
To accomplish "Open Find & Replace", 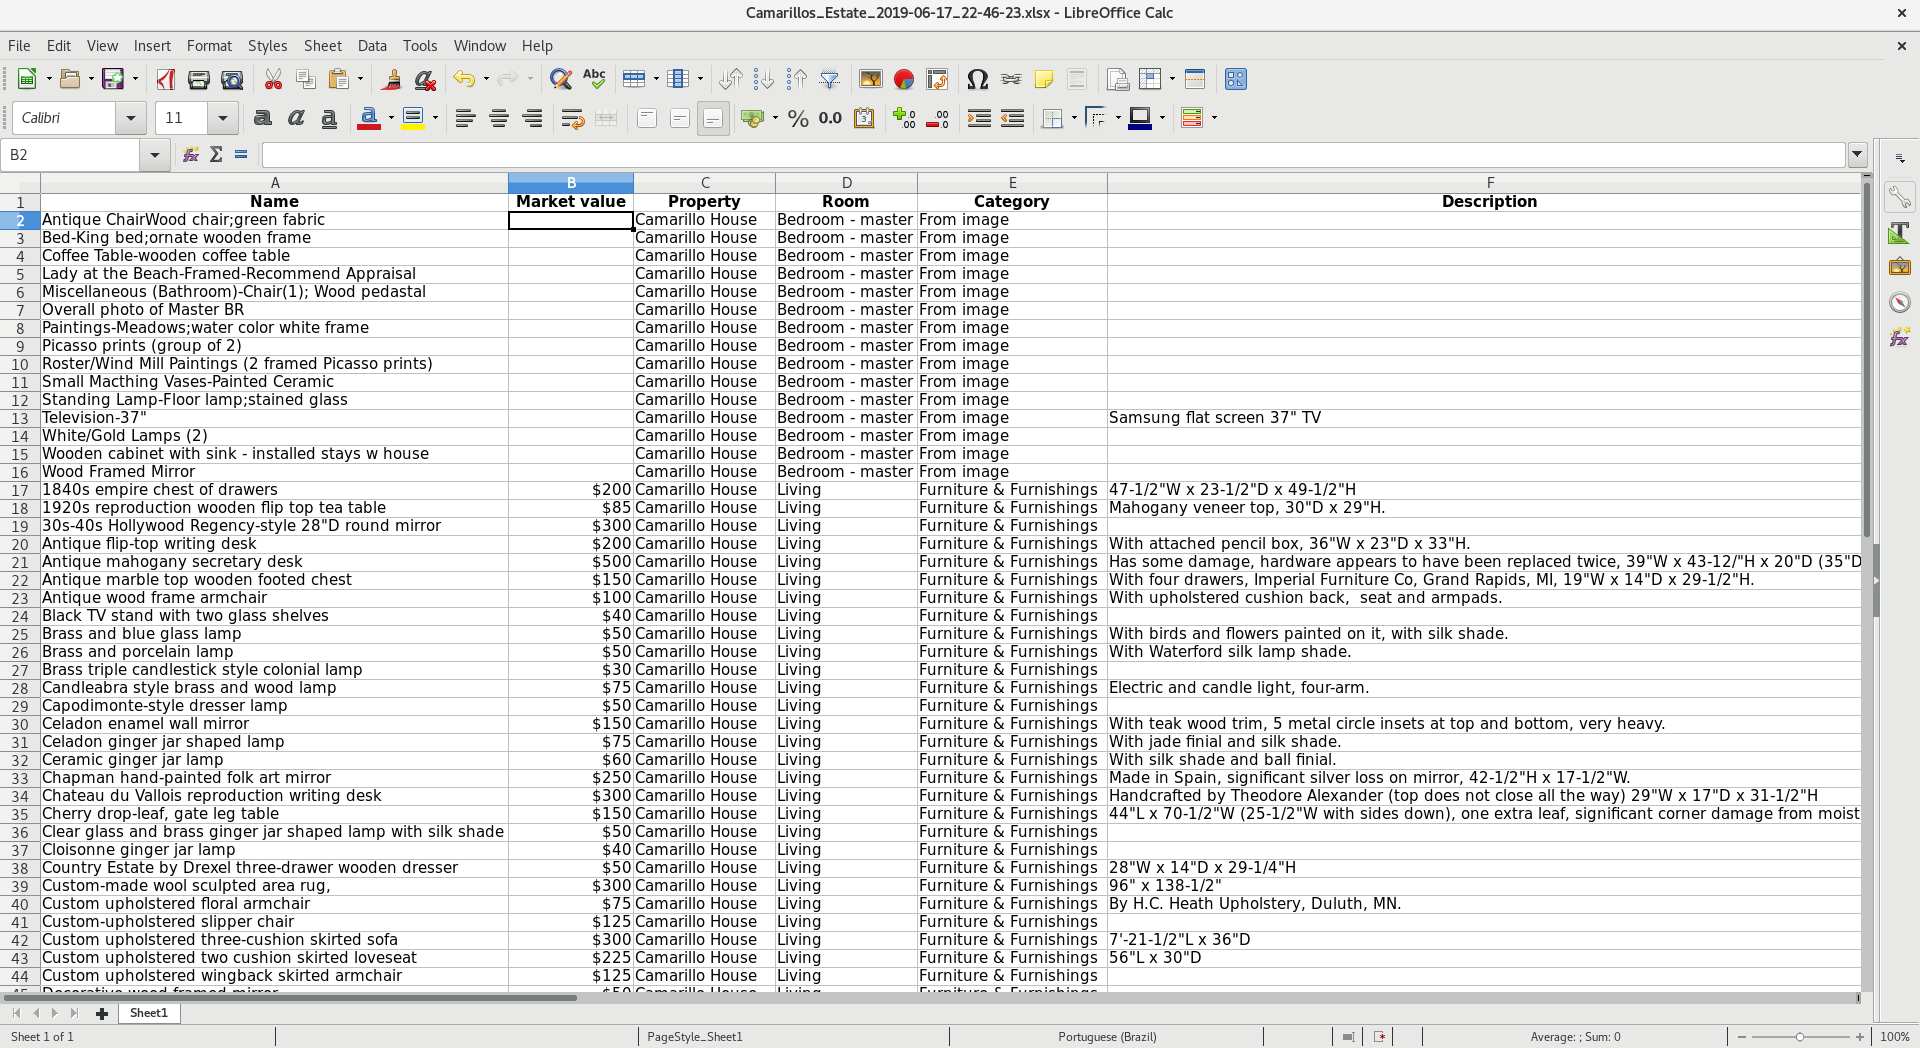I will coord(561,79).
